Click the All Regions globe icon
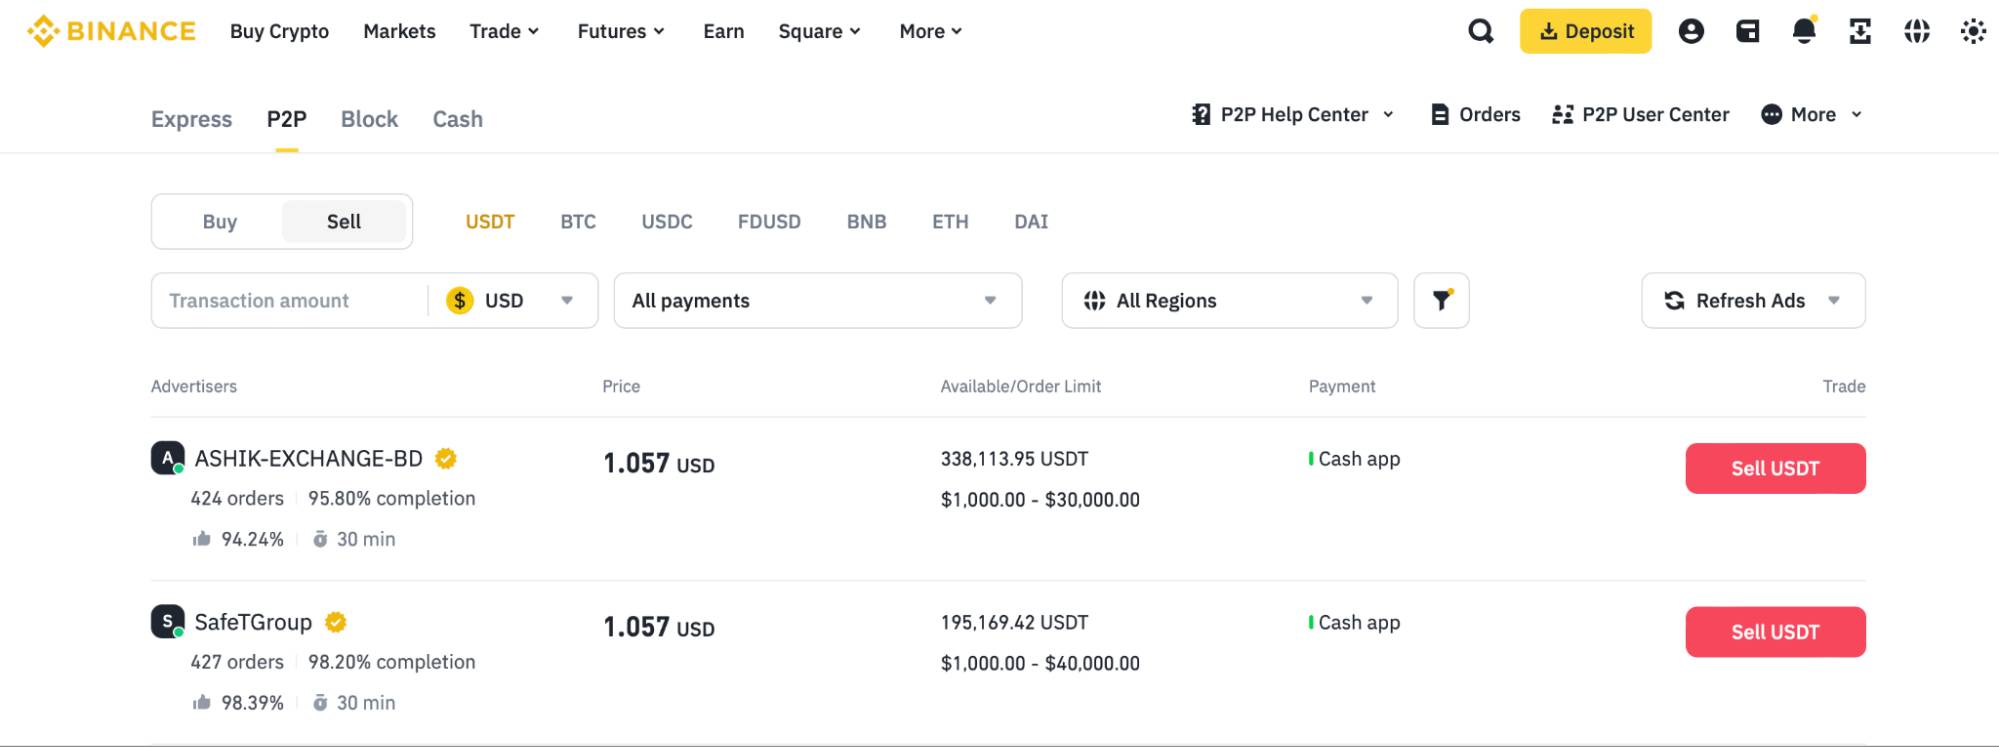 [x=1095, y=300]
